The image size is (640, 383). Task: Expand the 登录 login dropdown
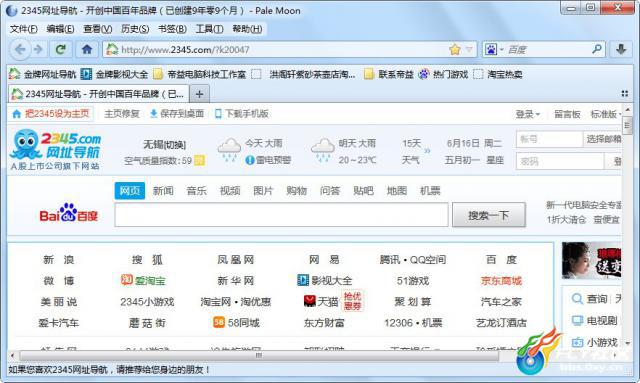[x=527, y=114]
